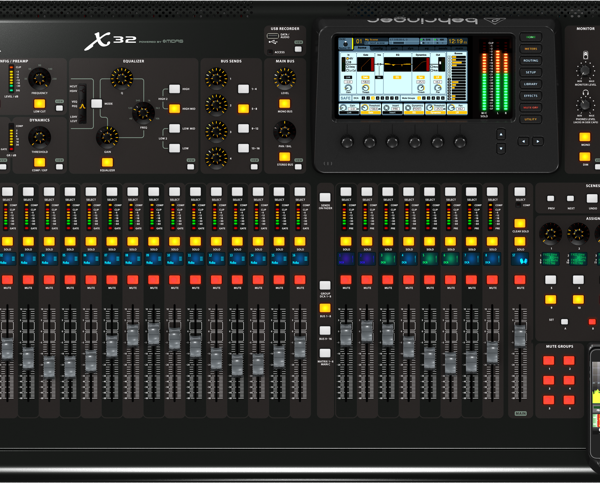Toggle the MONO BUS assignment button
The image size is (600, 483).
pyautogui.click(x=284, y=104)
